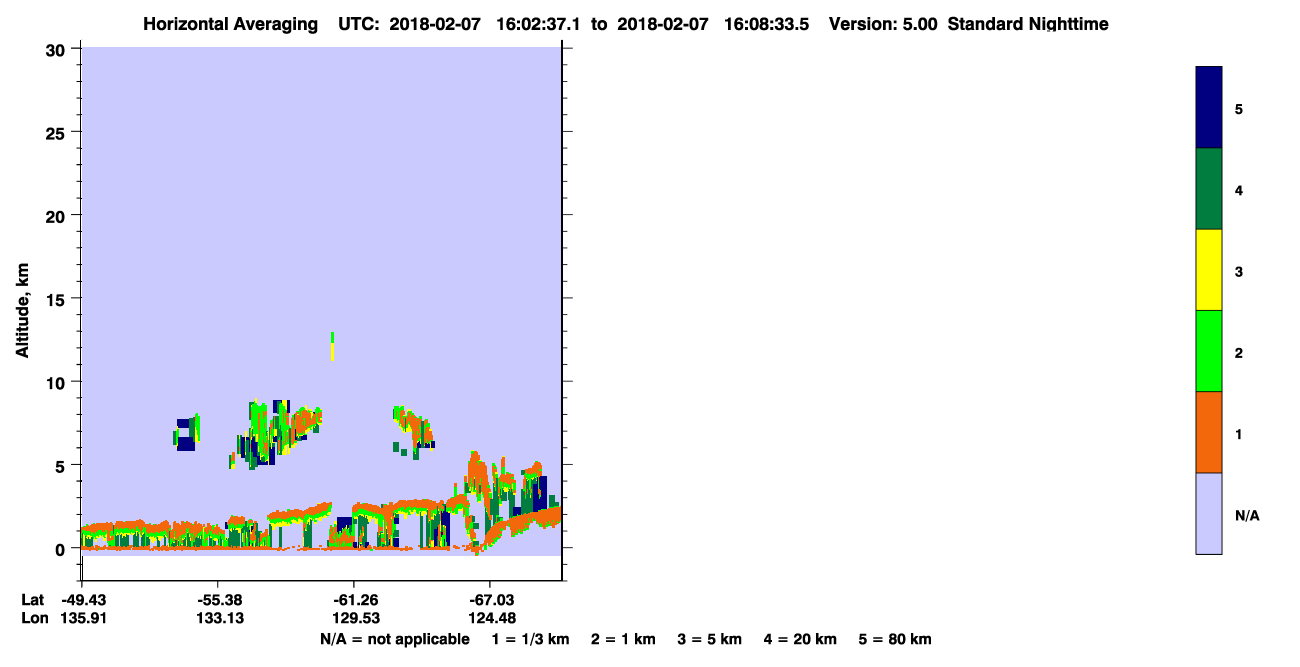The height and width of the screenshot is (667, 1300).
Task: Click the dark blue colorbar segment labeled 5
Action: point(1209,108)
